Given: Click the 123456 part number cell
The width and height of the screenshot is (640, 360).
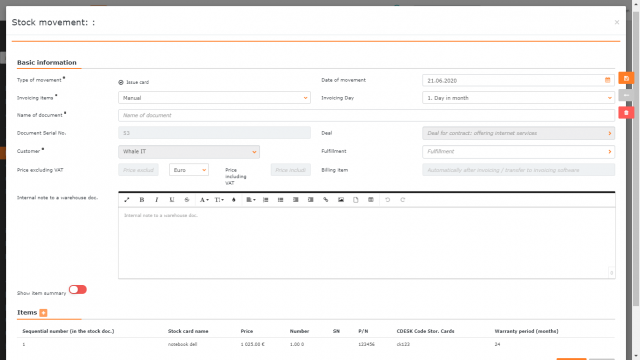Looking at the screenshot, I should point(366,344).
